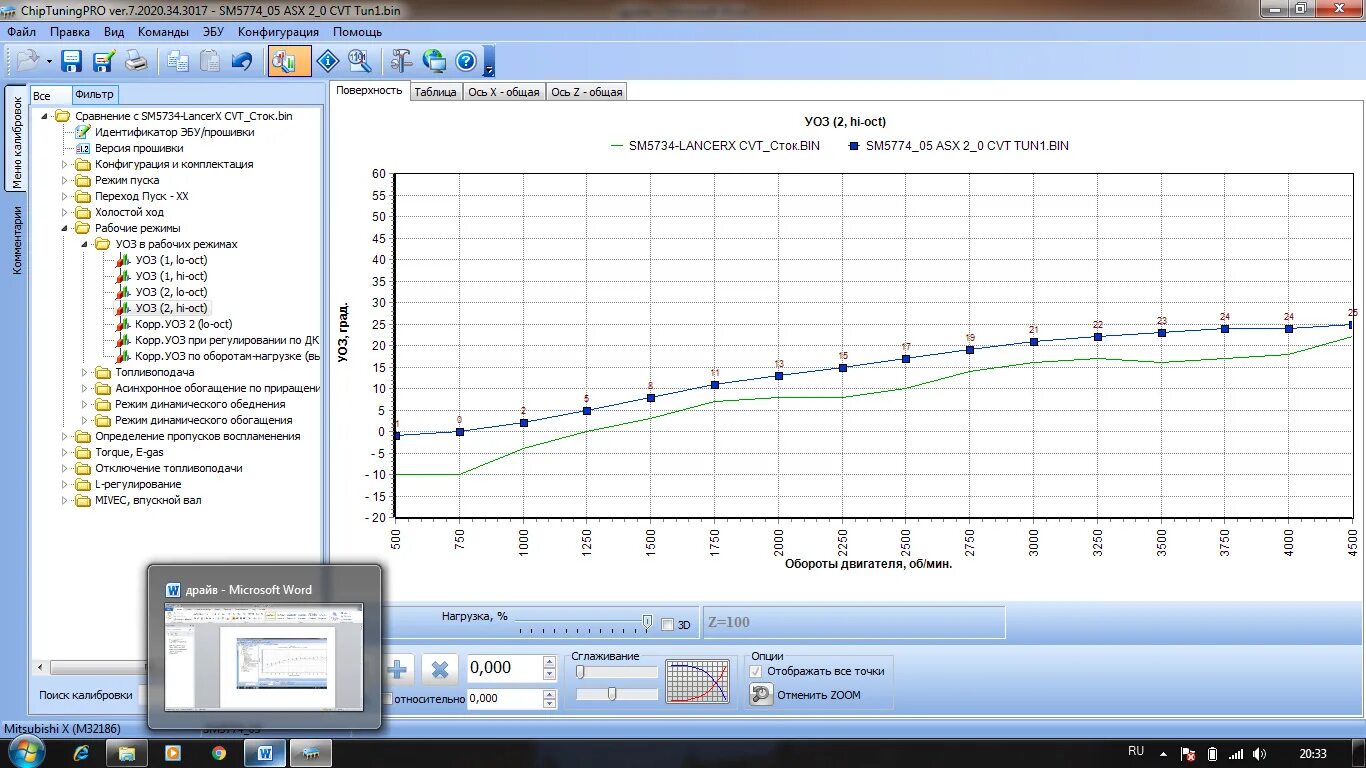Select the Корр.УОЗ 2 (lo-oct) calibration

183,324
